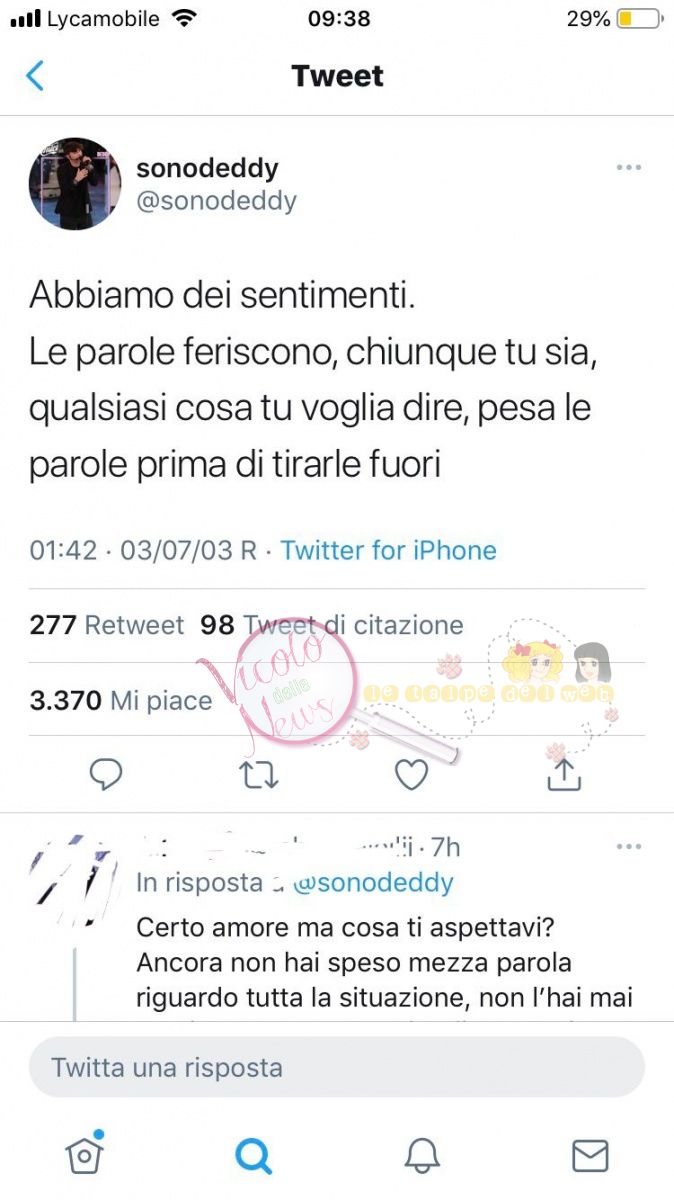Open the sonodeddy display name

[x=207, y=168]
